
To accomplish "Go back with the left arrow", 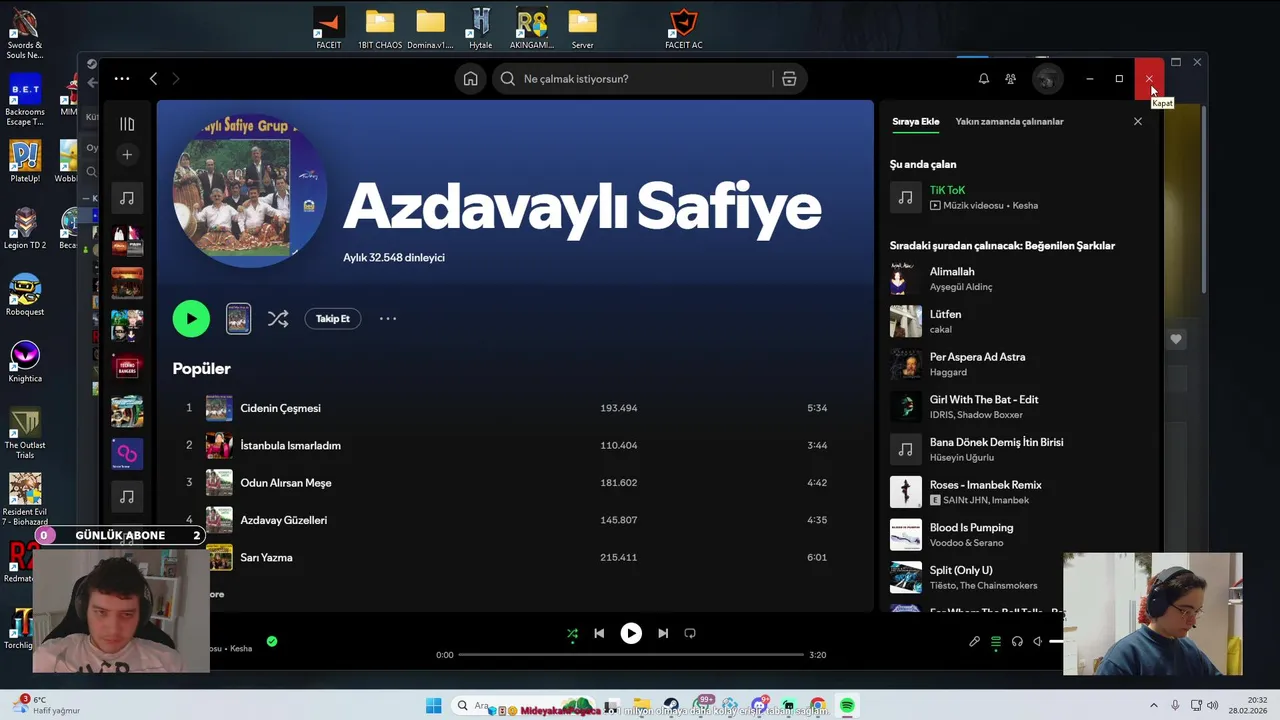I will coord(153,79).
